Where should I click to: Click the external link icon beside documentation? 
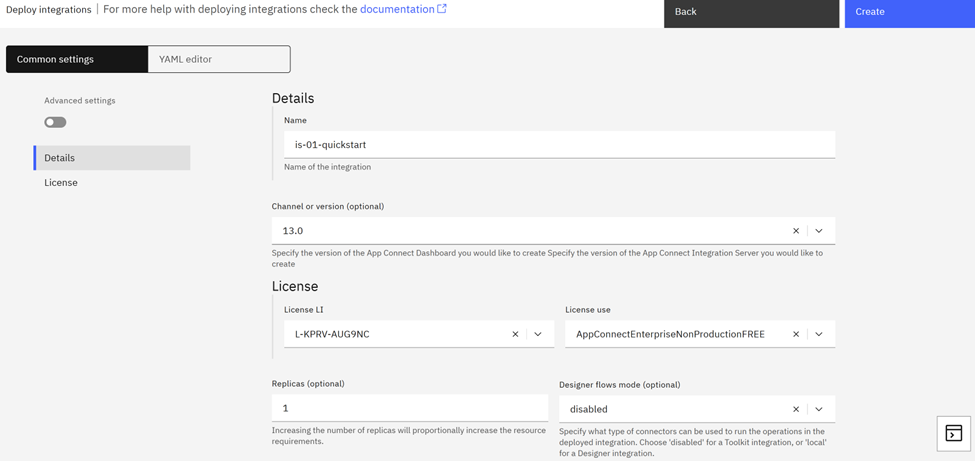pos(442,9)
